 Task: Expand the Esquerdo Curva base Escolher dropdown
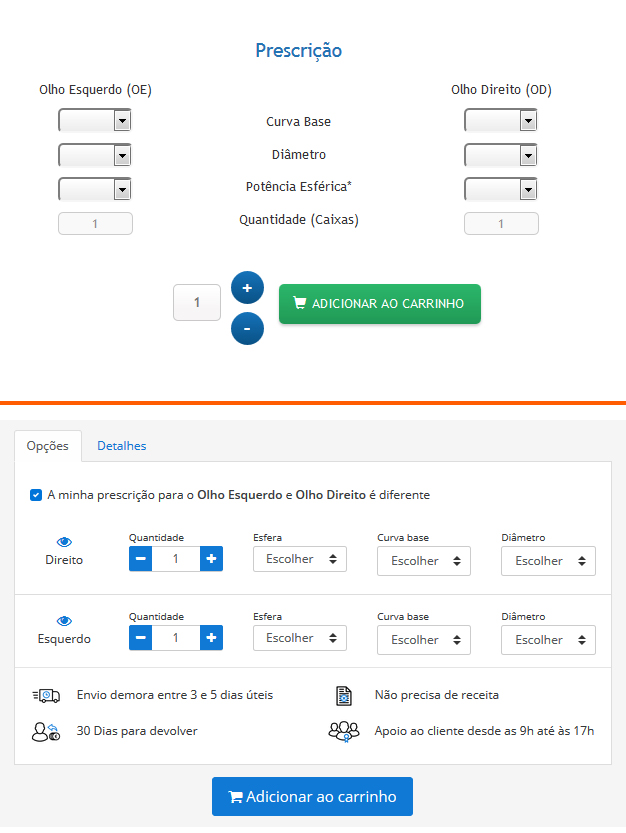[424, 640]
